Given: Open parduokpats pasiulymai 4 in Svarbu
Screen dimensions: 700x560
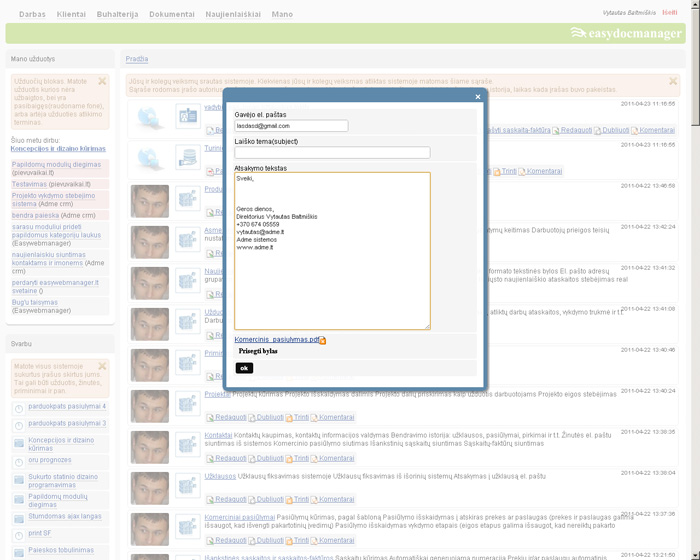Looking at the screenshot, I should click(67, 406).
